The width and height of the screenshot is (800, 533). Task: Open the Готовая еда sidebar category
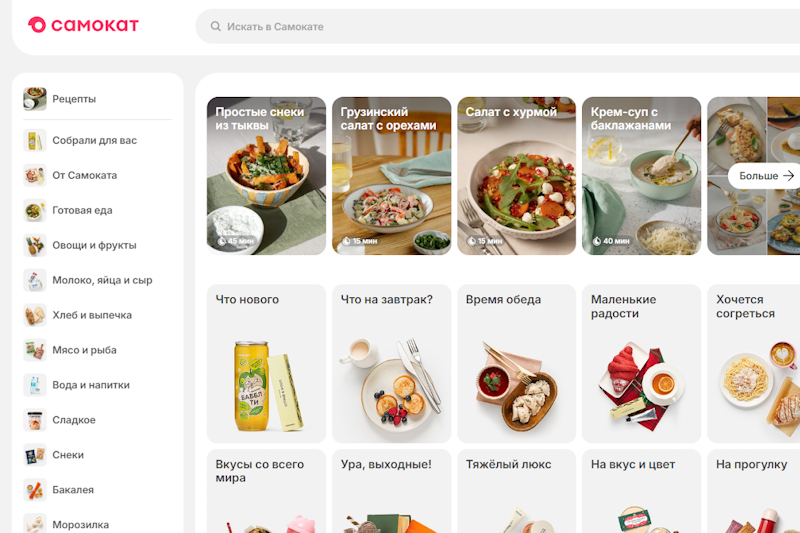pyautogui.click(x=97, y=211)
